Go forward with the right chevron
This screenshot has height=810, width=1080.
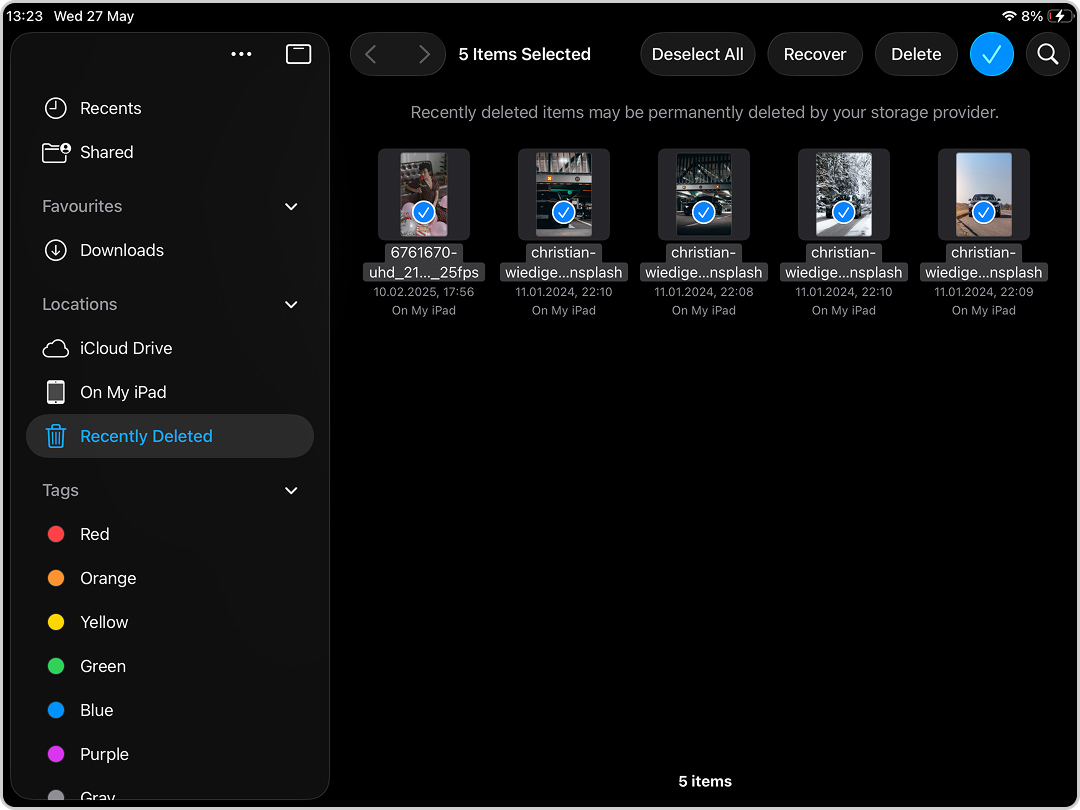424,54
